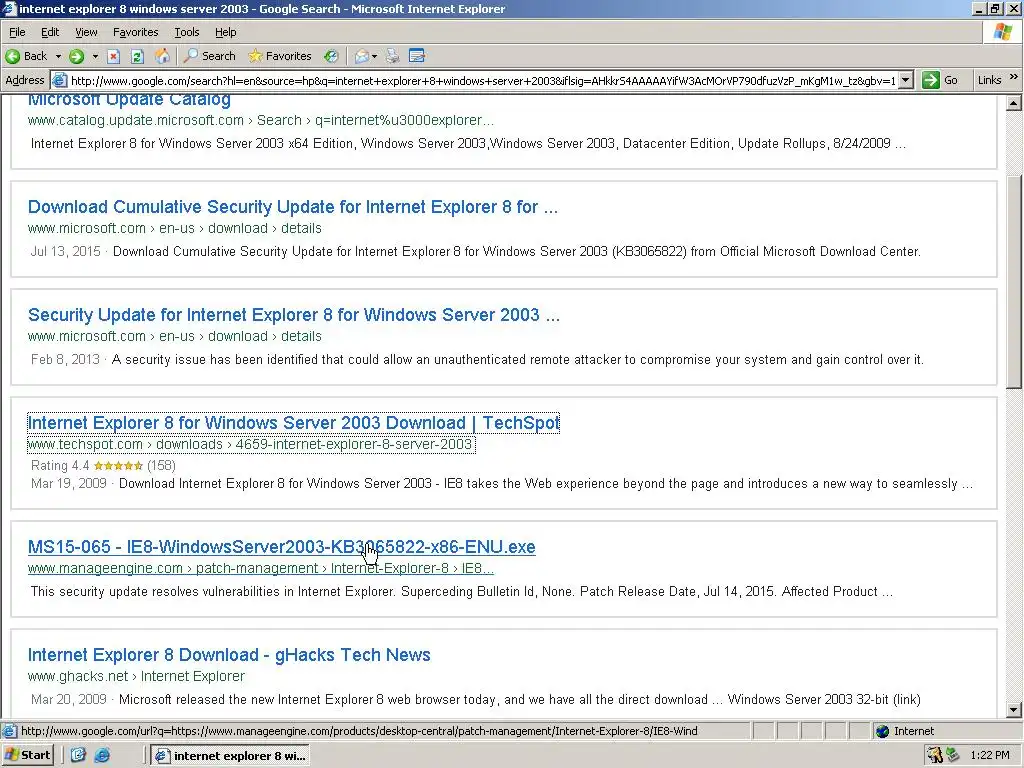
Task: Open the View menu
Action: point(86,32)
